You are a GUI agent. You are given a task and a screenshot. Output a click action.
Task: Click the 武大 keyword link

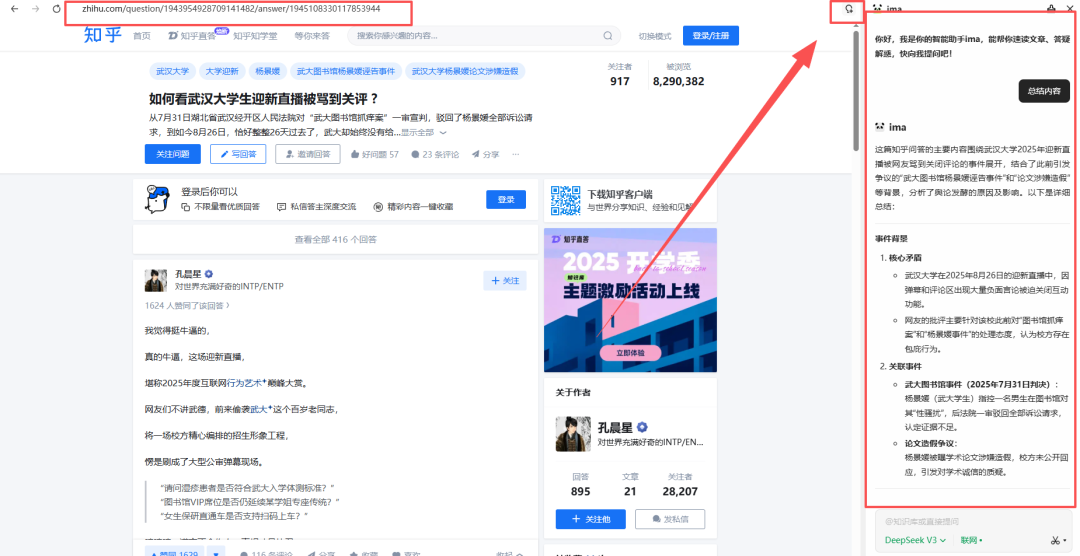[259, 409]
